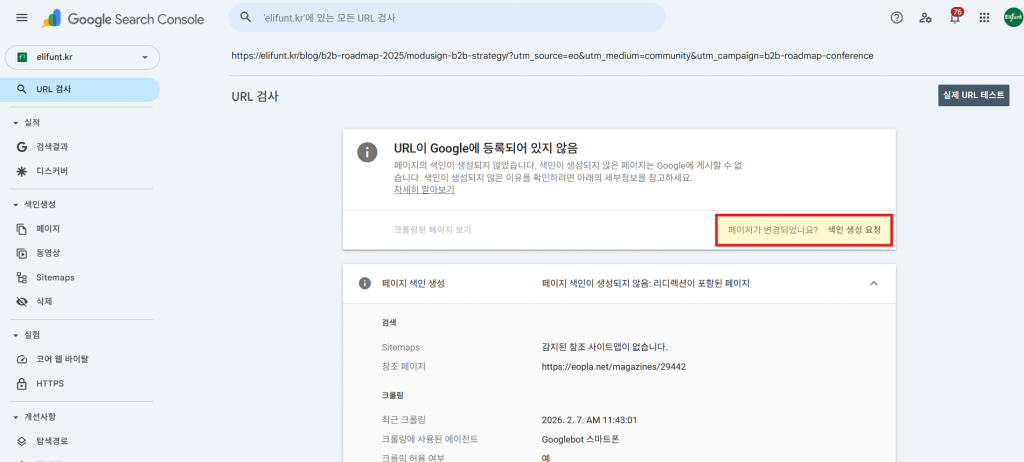Click the Google Search Console logo
The image size is (1024, 462).
[x=123, y=19]
